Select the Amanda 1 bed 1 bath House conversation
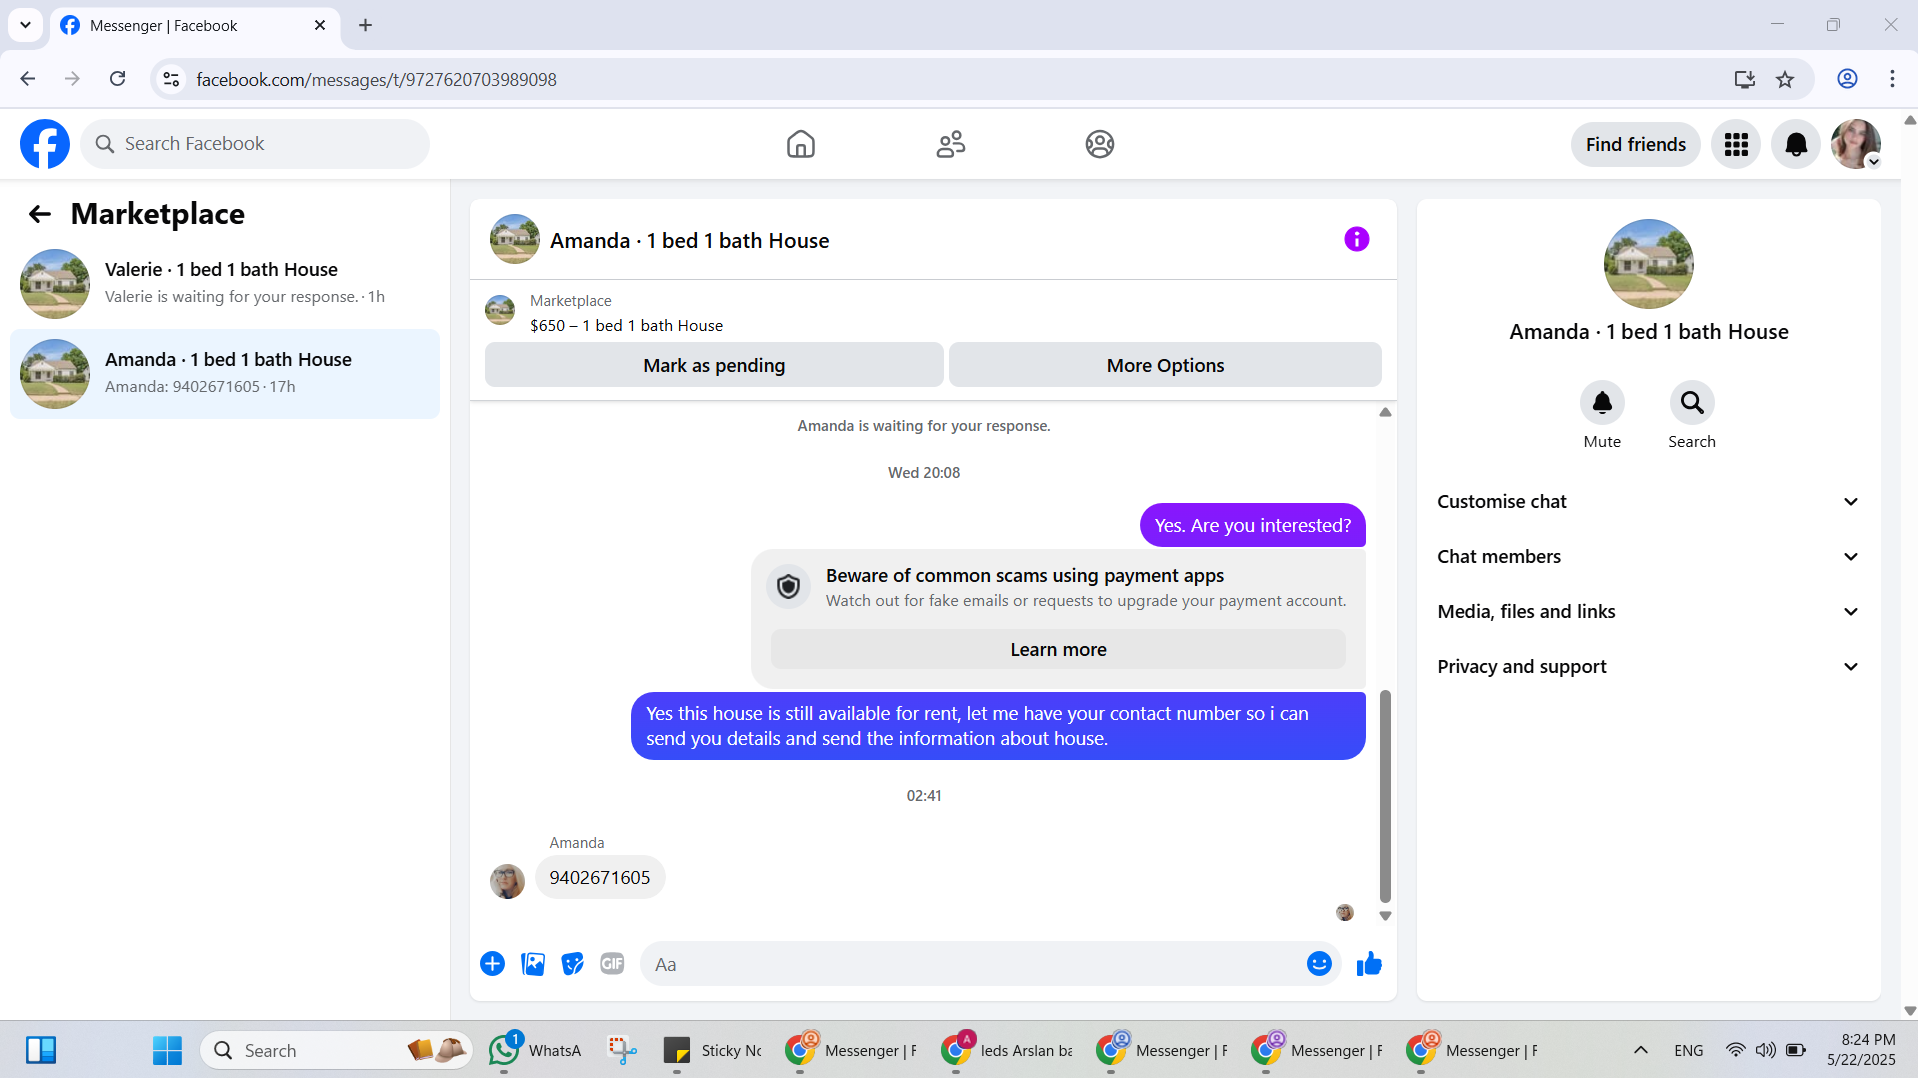The image size is (1918, 1078). [225, 374]
